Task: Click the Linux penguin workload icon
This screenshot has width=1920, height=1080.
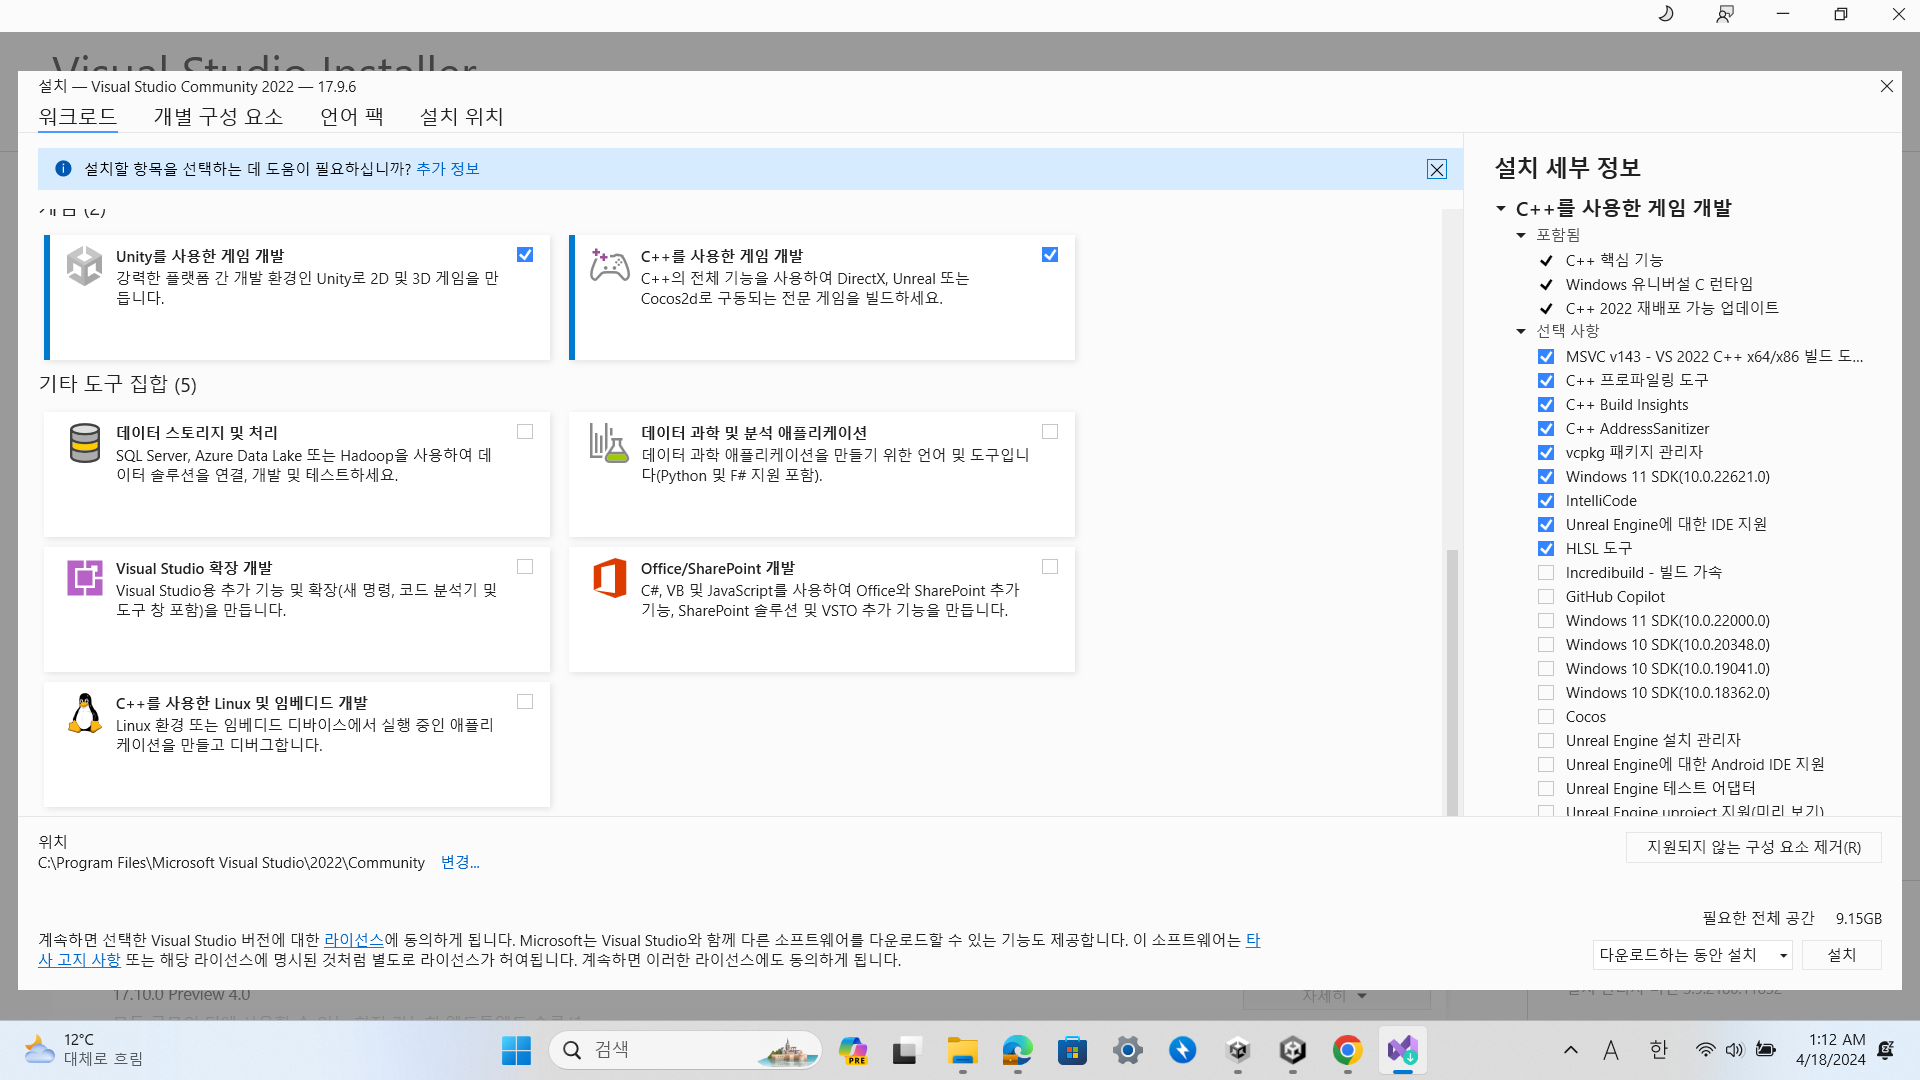Action: click(85, 713)
